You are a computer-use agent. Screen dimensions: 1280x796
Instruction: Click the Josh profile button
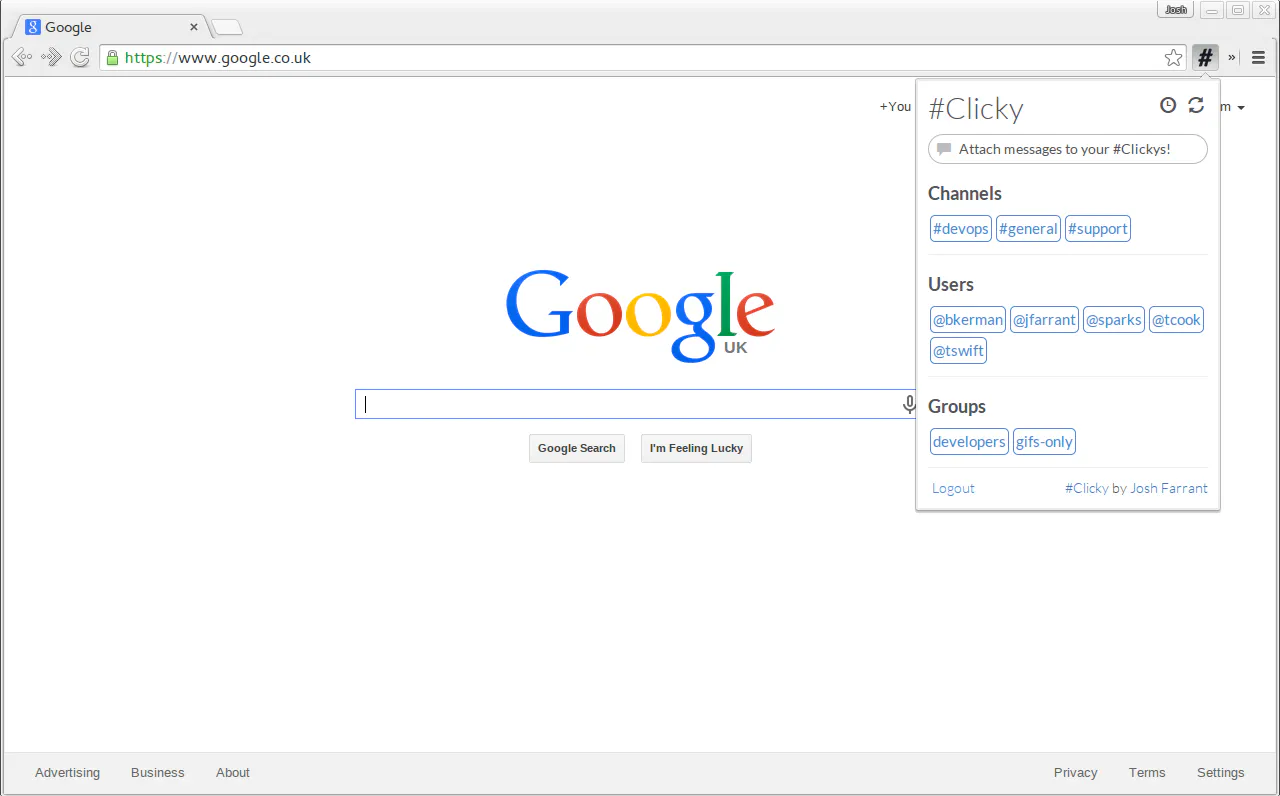coord(1176,10)
